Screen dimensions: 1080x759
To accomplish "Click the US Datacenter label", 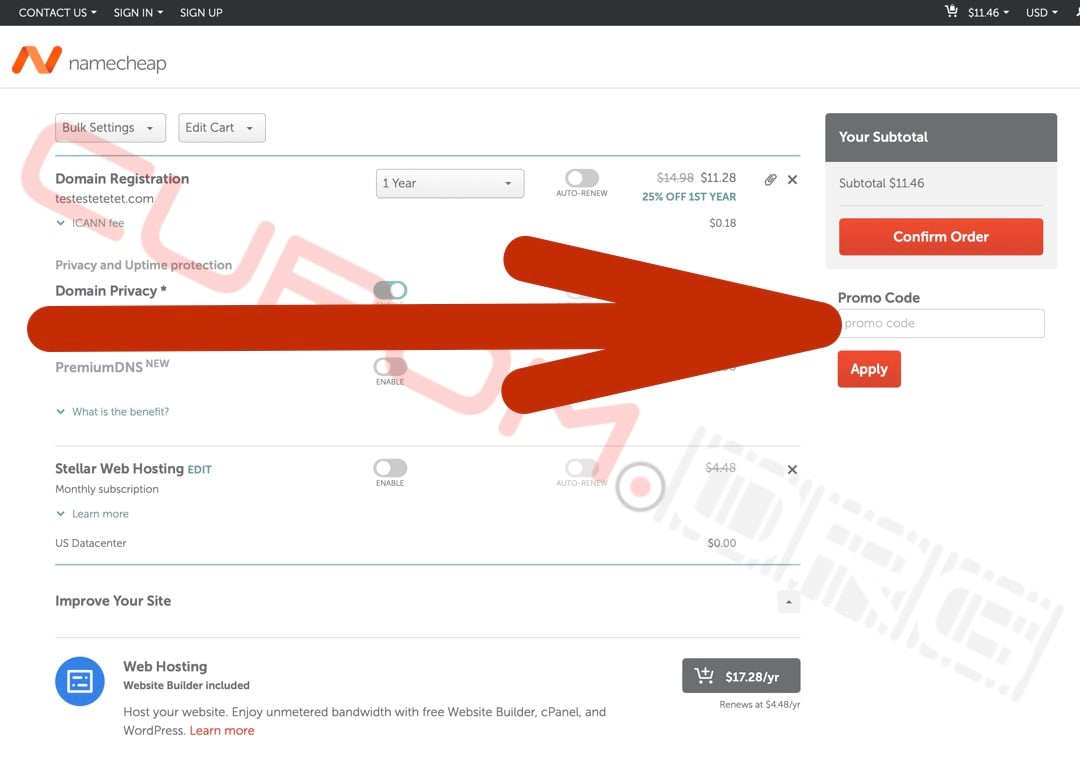I will [x=90, y=543].
